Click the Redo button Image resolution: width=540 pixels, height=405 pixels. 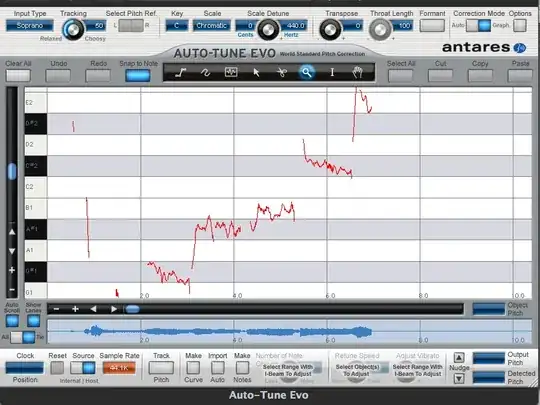[x=98, y=75]
